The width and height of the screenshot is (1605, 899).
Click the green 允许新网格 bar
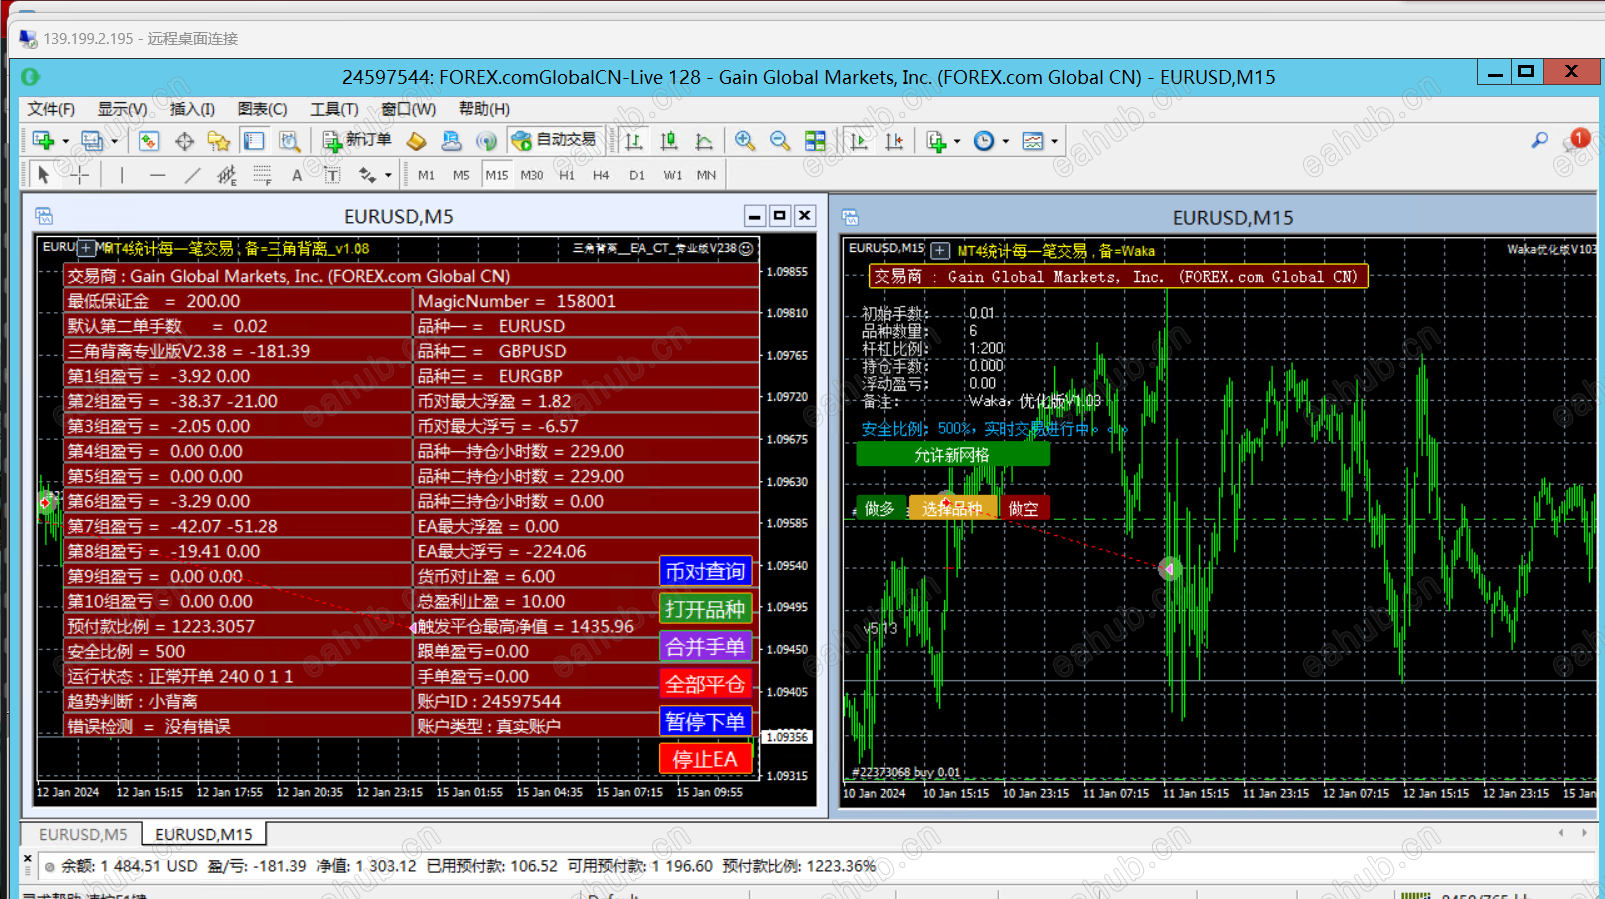[x=952, y=455]
